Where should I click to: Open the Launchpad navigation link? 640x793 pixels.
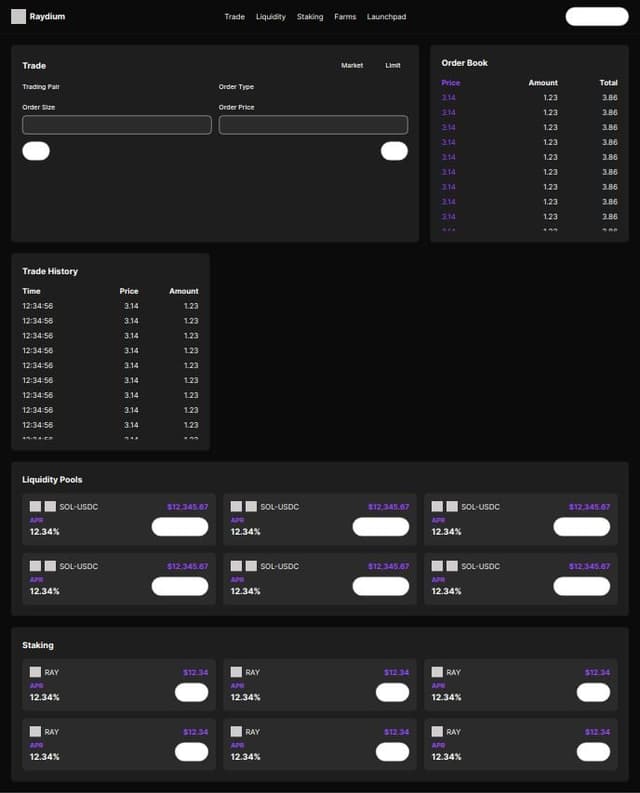[x=386, y=17]
